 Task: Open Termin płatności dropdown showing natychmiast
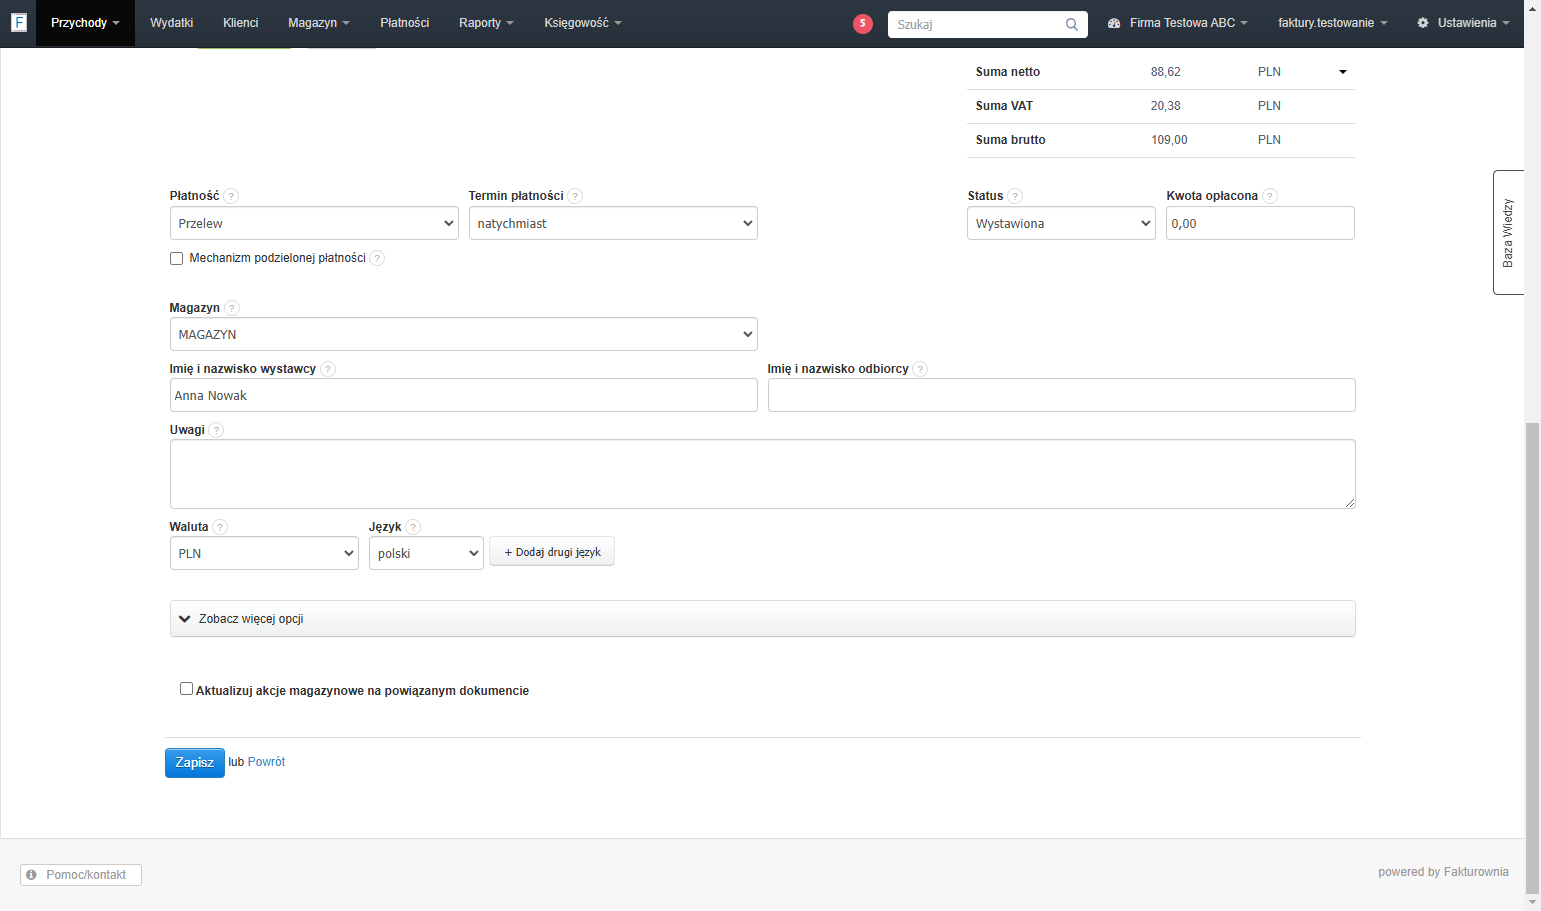tap(613, 223)
